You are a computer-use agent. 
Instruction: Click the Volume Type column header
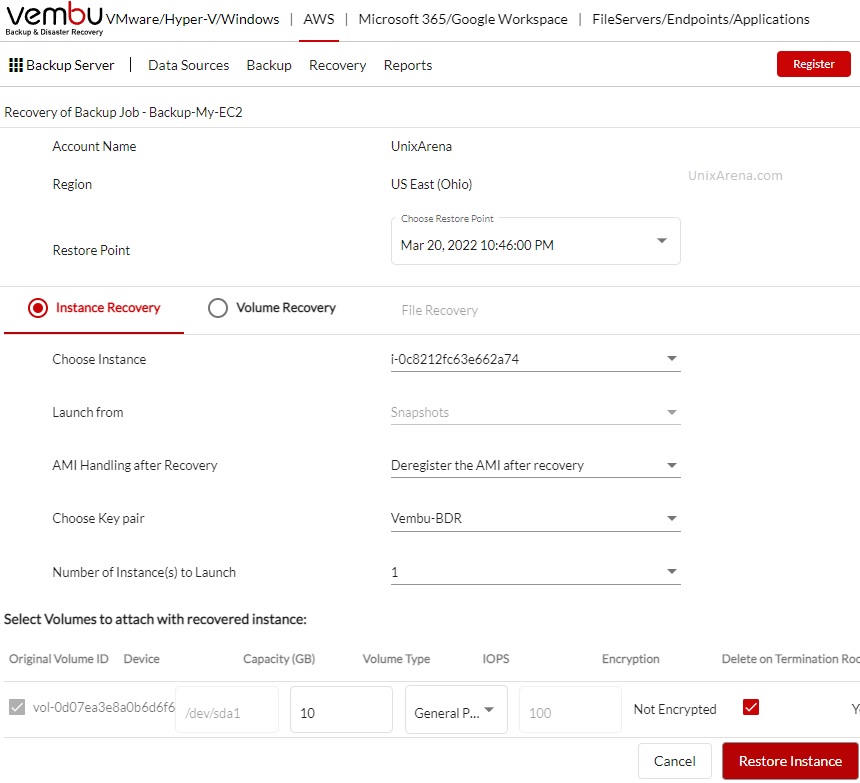[396, 659]
